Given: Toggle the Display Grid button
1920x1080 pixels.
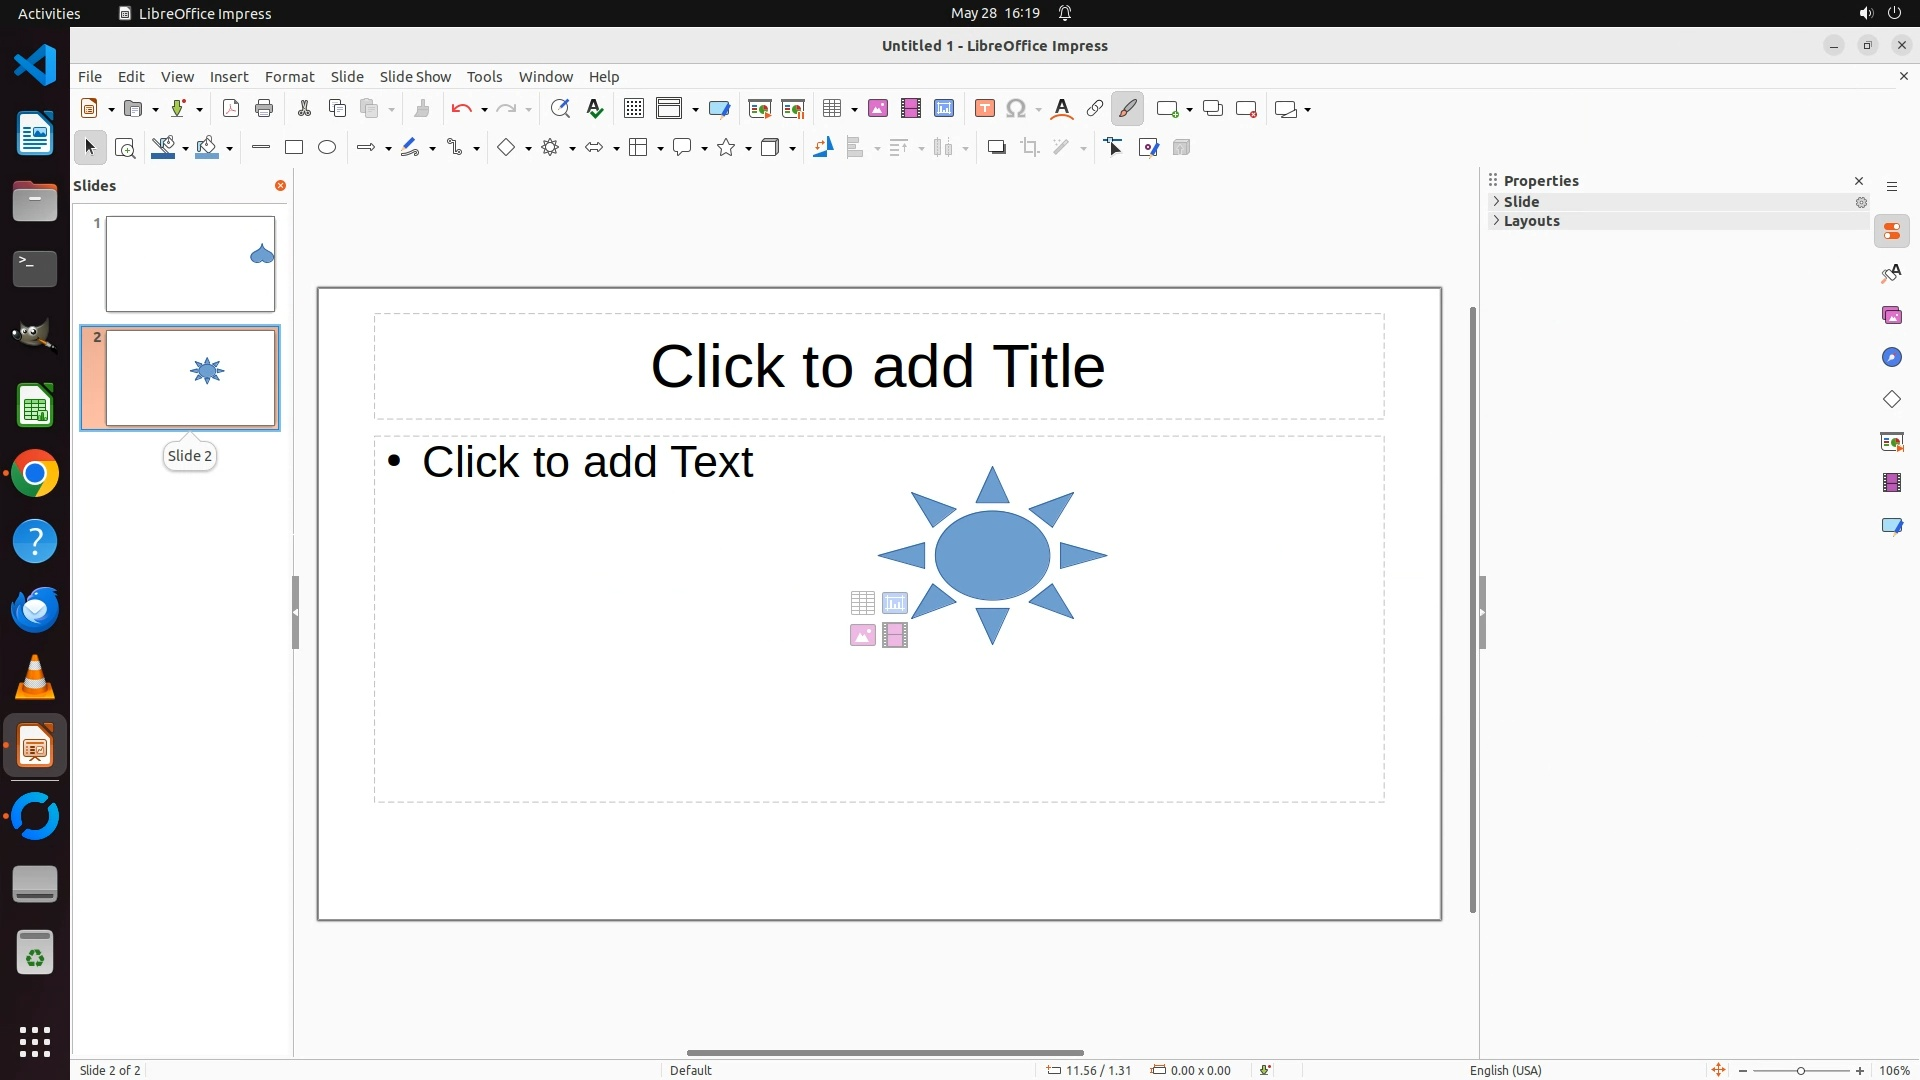Looking at the screenshot, I should pos(633,109).
